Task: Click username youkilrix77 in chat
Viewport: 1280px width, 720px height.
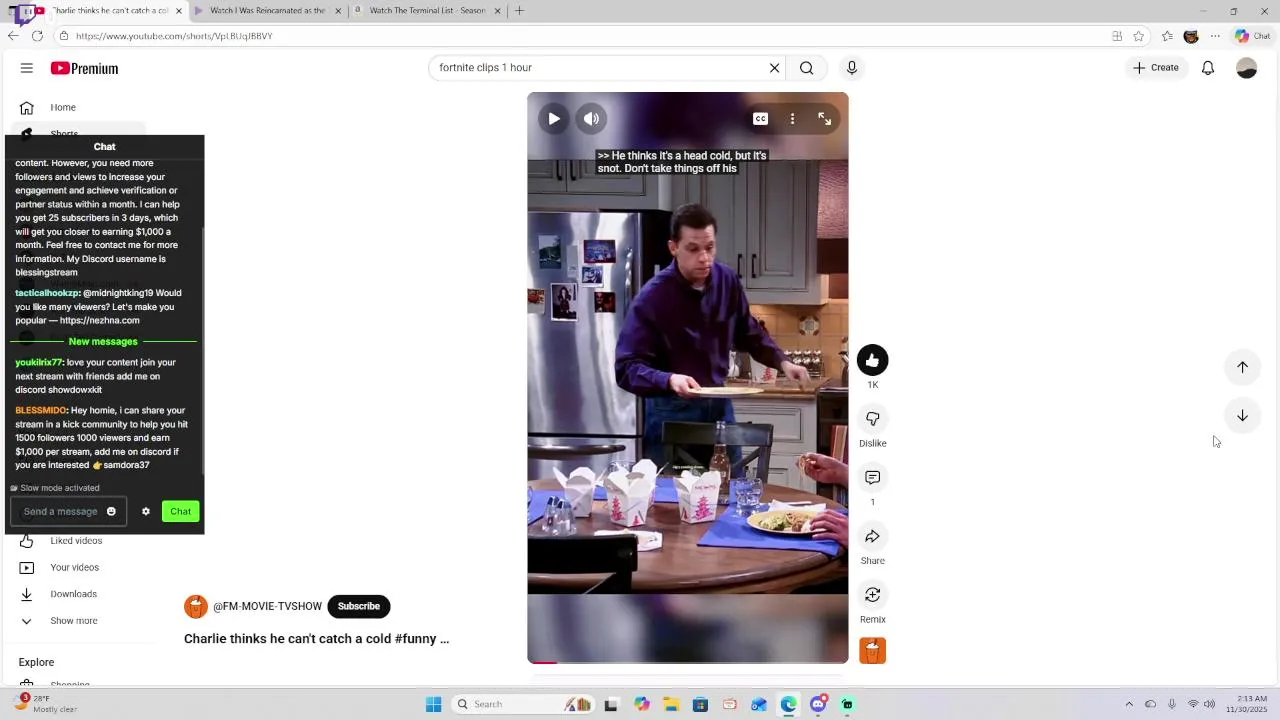Action: [x=39, y=362]
